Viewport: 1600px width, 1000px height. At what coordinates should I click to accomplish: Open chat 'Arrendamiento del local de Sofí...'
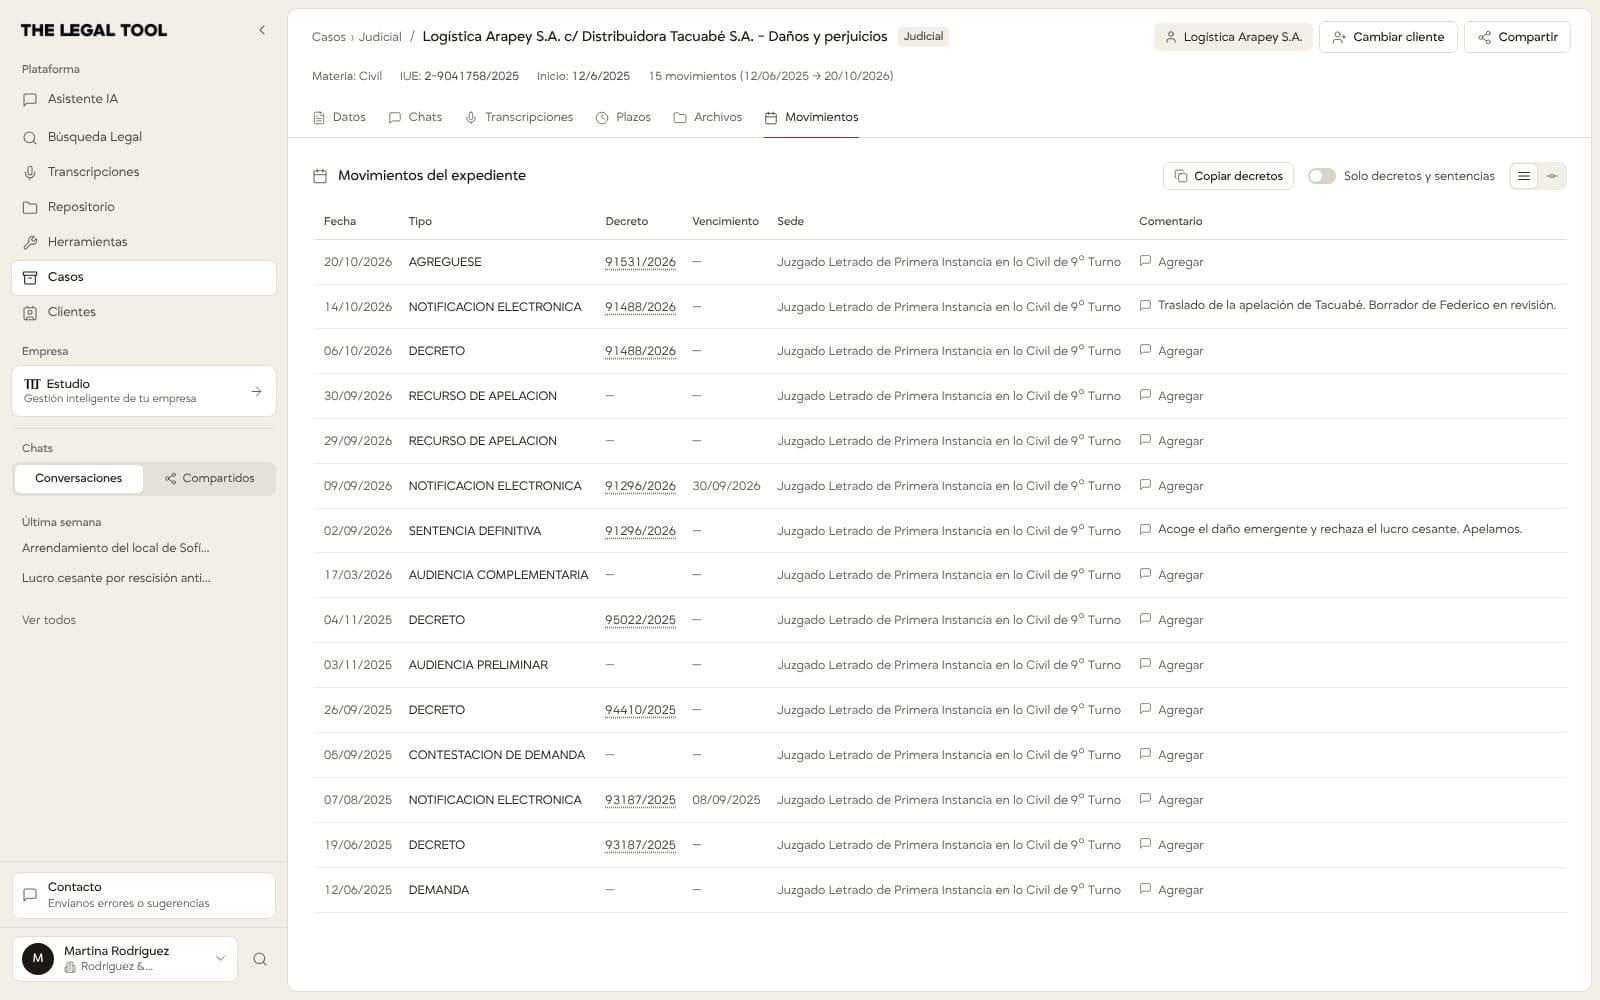[x=116, y=548]
